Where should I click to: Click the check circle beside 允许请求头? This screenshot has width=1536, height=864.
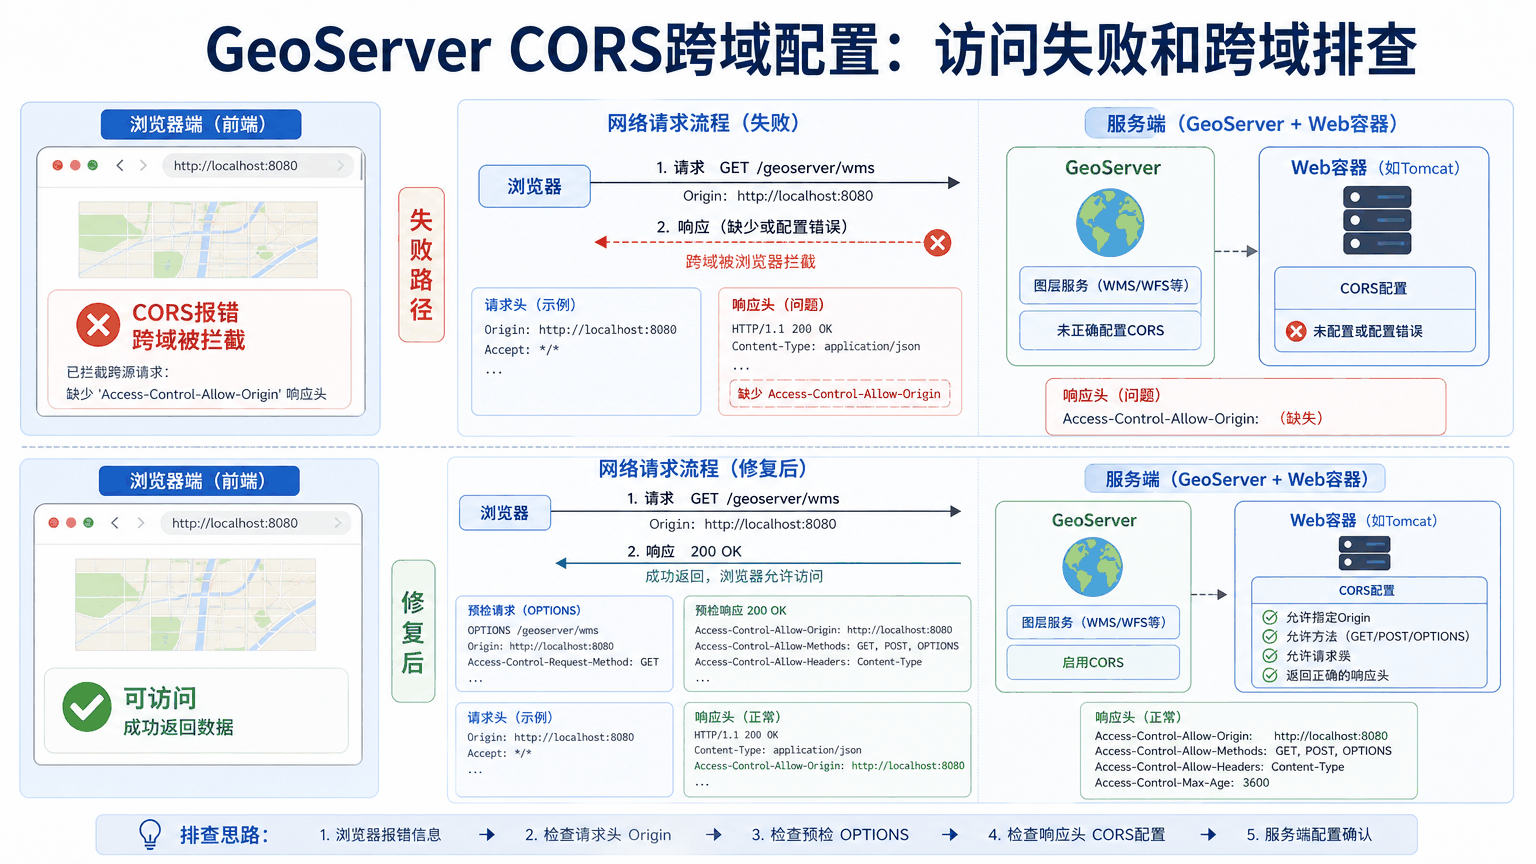coord(1270,655)
